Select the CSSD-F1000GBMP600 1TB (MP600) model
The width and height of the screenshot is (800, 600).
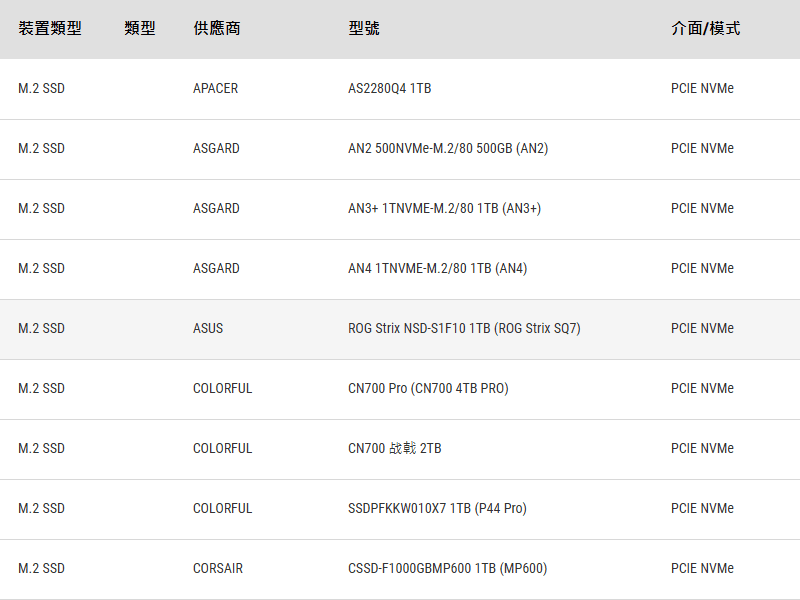pyautogui.click(x=448, y=568)
